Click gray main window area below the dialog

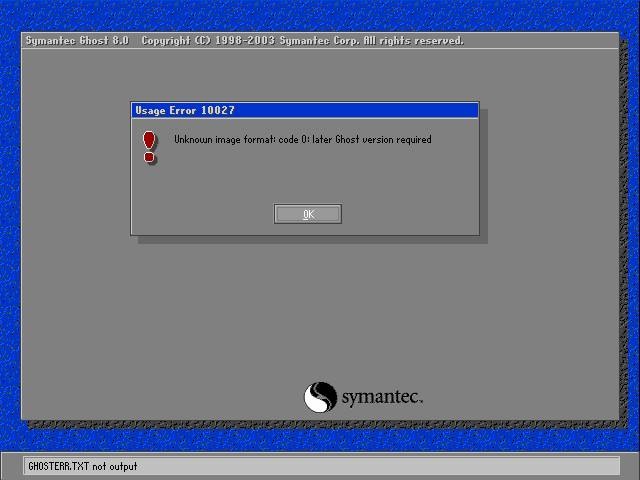(200, 320)
